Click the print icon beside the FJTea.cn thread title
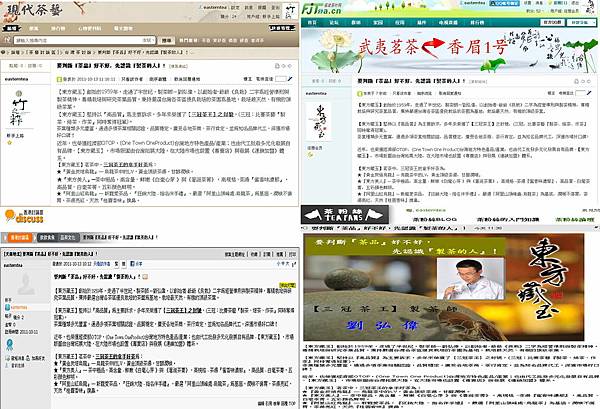The height and width of the screenshot is (409, 600). 576,81
